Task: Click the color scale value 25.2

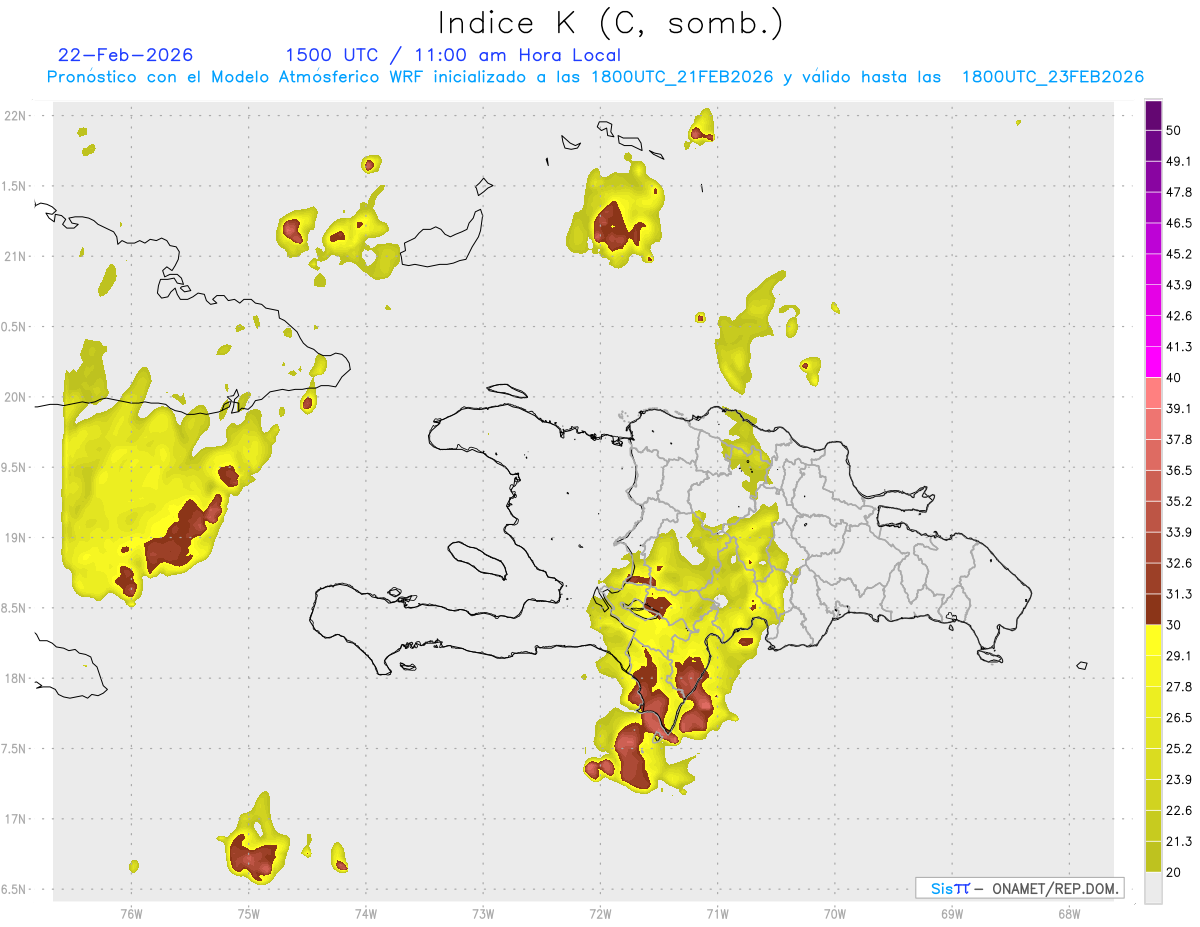Action: [1179, 750]
